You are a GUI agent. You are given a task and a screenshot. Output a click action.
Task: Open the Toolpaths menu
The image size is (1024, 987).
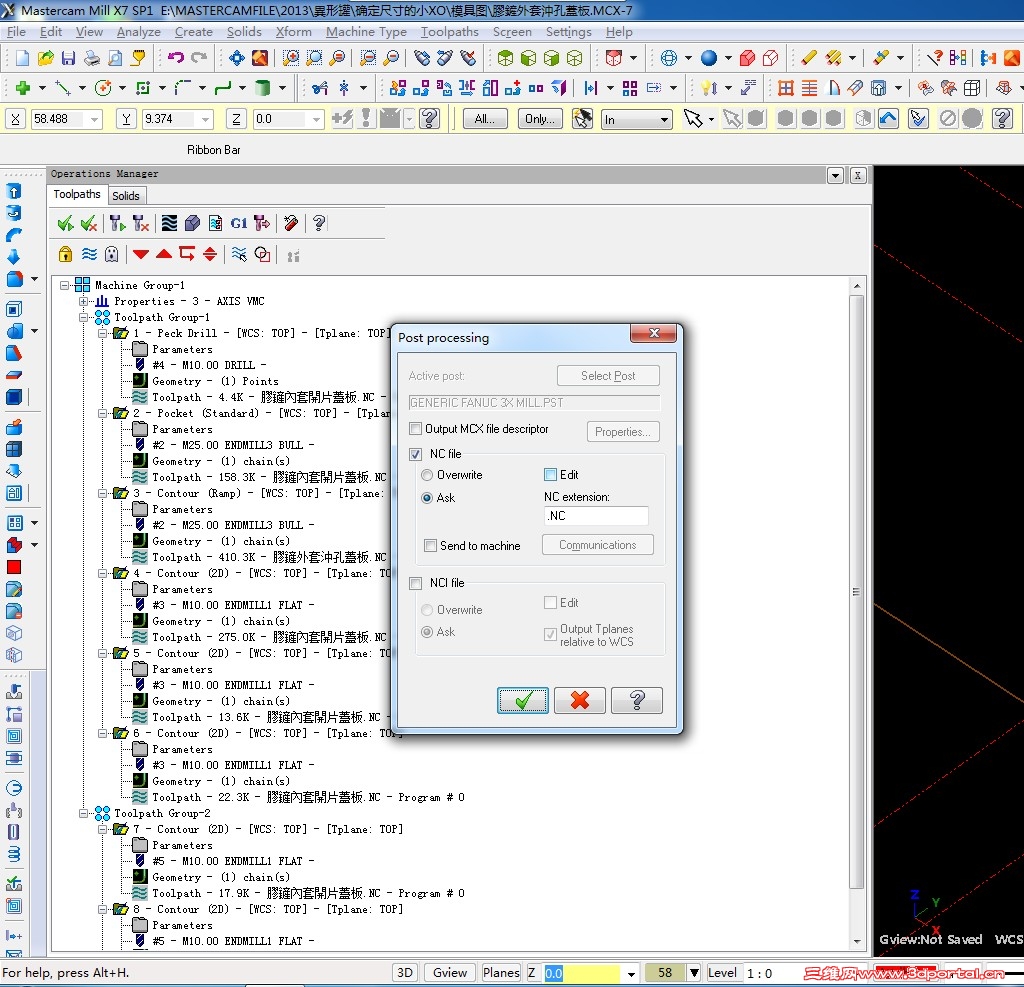[x=449, y=31]
